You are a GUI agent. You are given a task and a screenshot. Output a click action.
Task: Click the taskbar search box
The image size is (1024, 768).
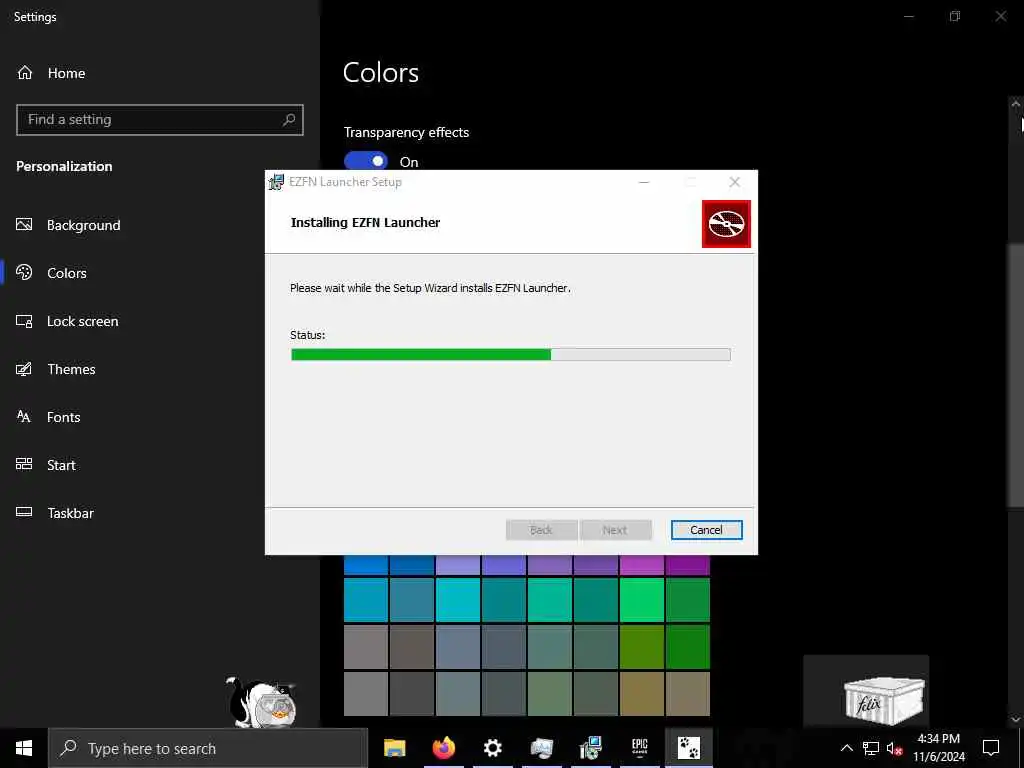tap(208, 748)
